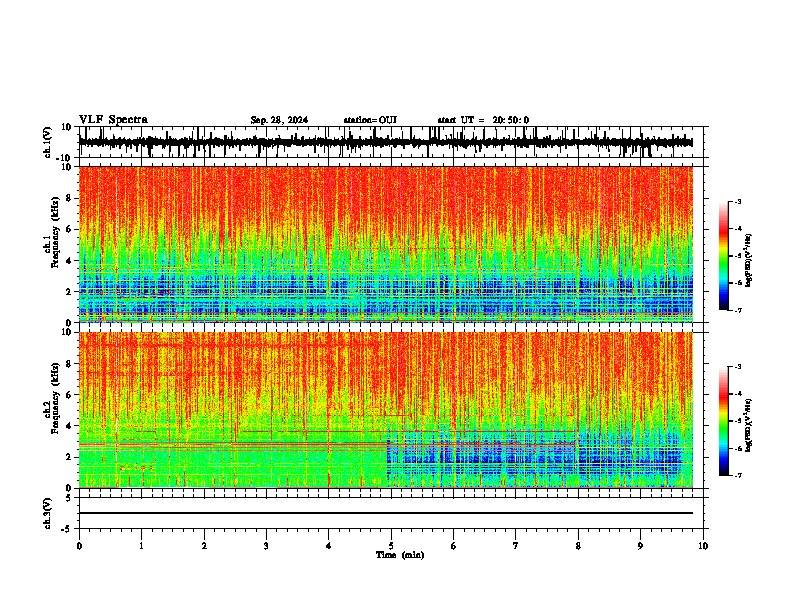Click the "ch.3(V)" bottom panel axis label

[48, 514]
